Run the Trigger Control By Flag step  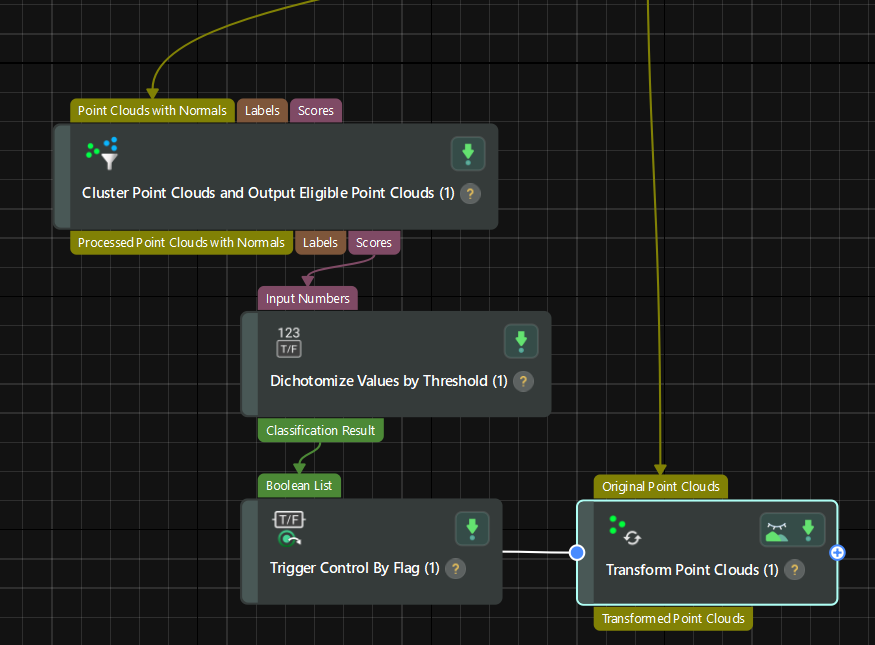[472, 529]
